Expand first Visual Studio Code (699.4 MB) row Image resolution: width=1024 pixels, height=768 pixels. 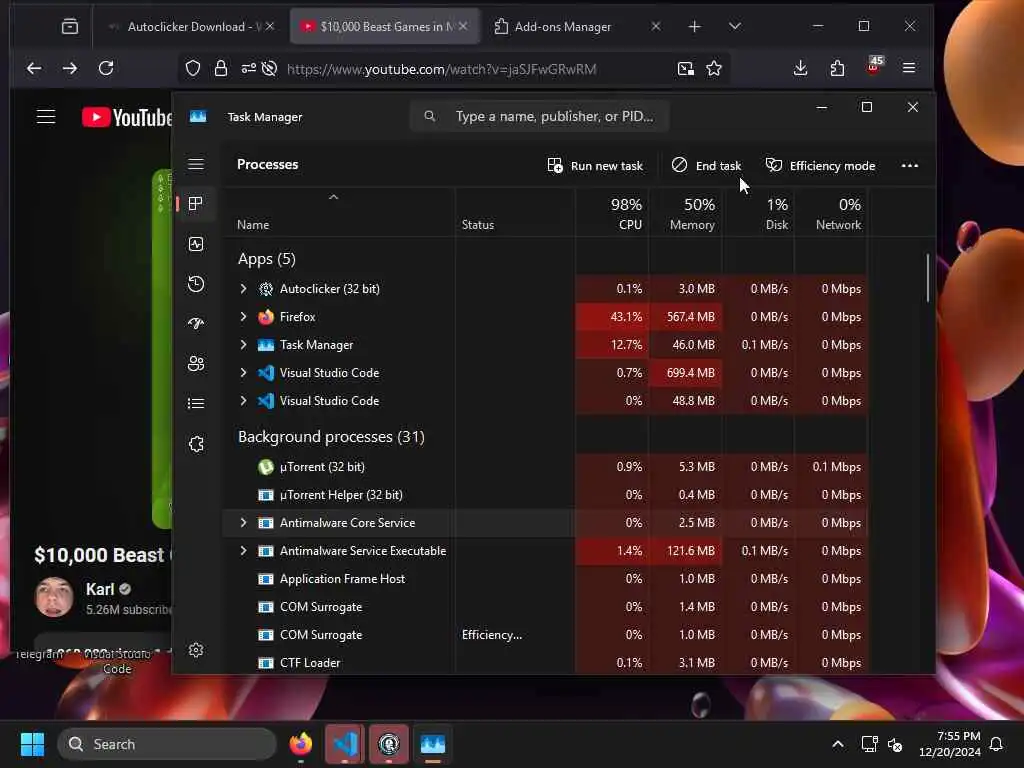point(244,373)
